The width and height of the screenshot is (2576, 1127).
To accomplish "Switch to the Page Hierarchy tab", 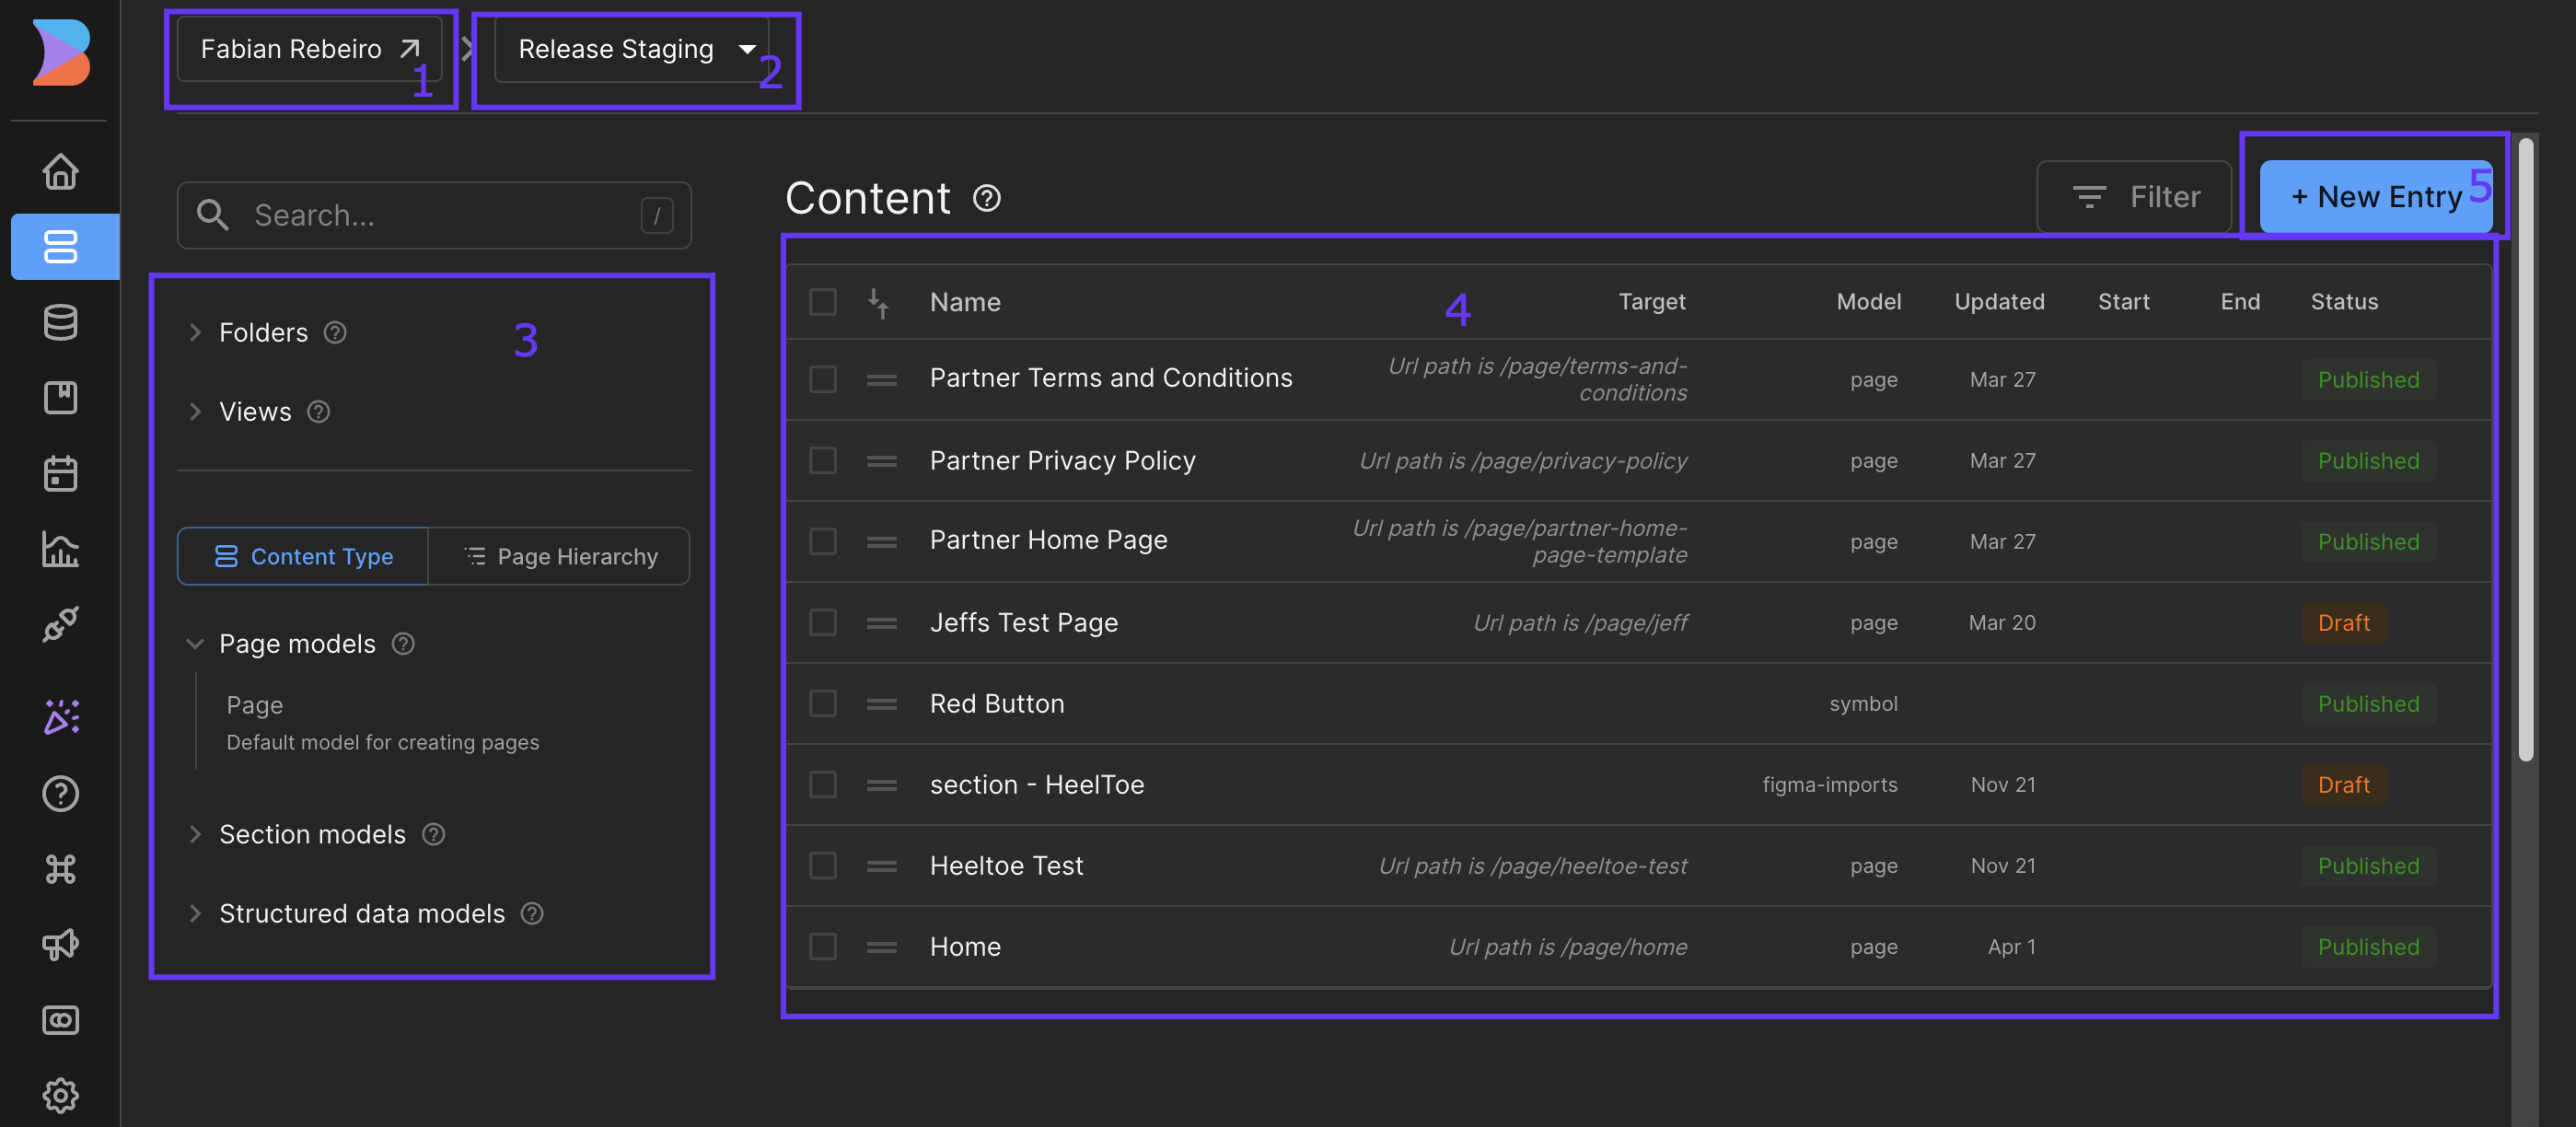I will [560, 556].
